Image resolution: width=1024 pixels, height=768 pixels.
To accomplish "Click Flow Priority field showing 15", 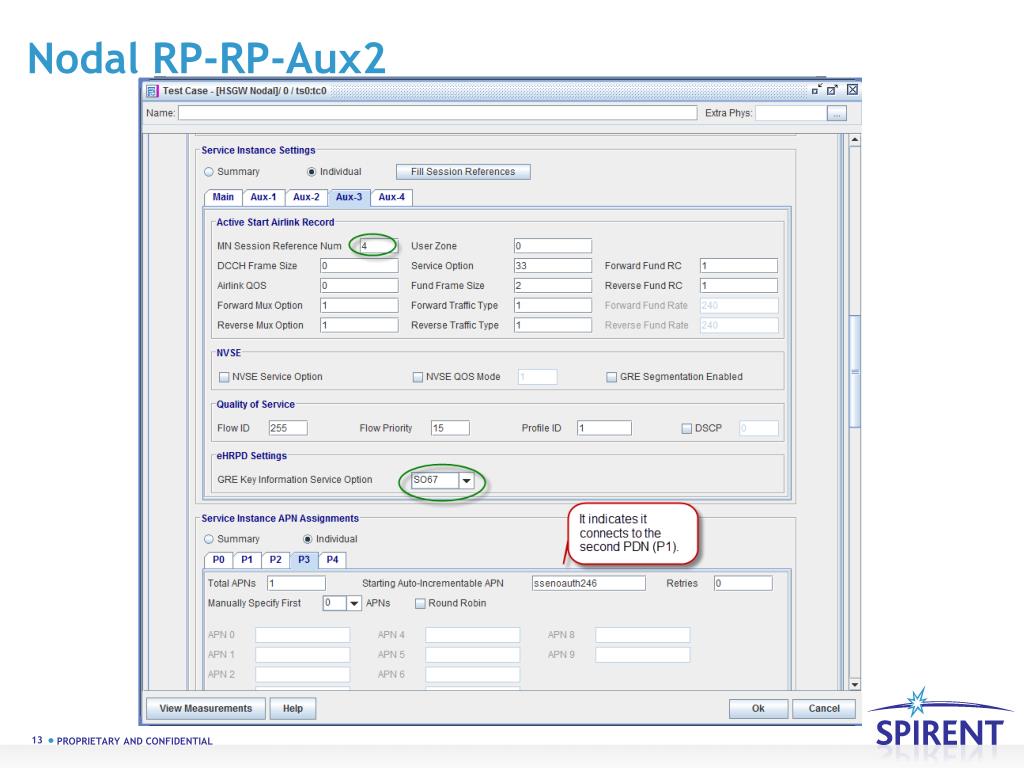I will coord(450,428).
